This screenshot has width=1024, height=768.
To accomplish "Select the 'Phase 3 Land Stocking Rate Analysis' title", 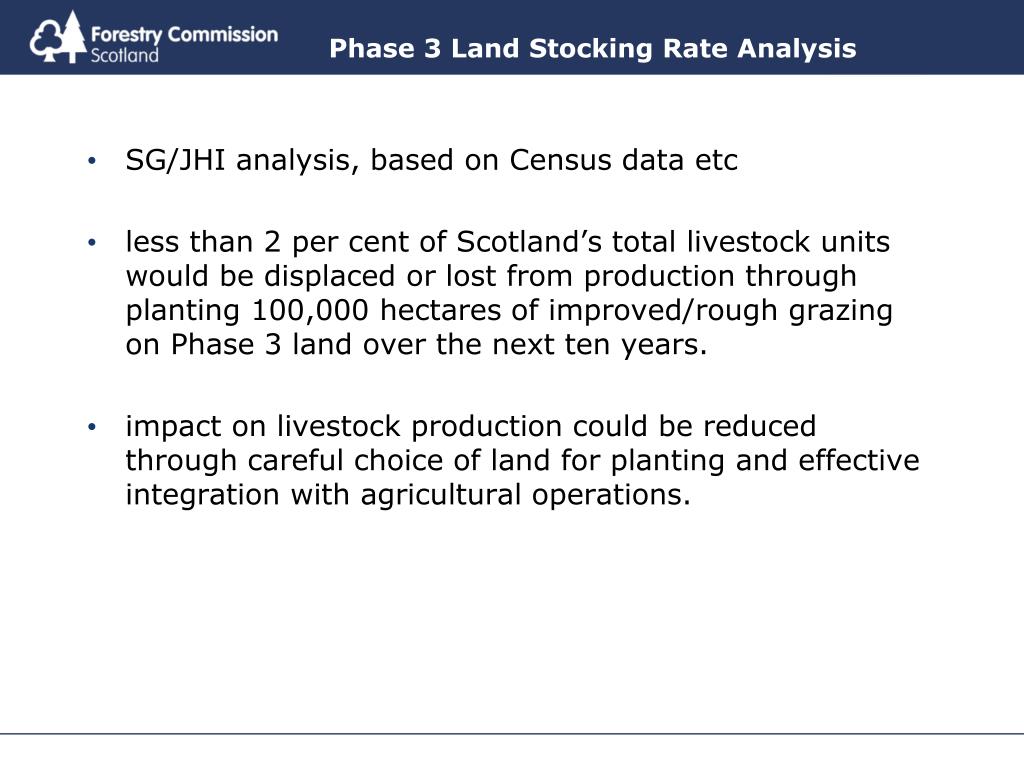I will point(592,48).
